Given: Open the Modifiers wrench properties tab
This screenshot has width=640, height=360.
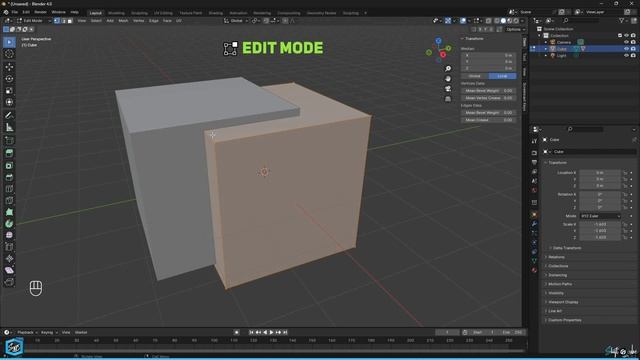Looking at the screenshot, I should pos(534,224).
